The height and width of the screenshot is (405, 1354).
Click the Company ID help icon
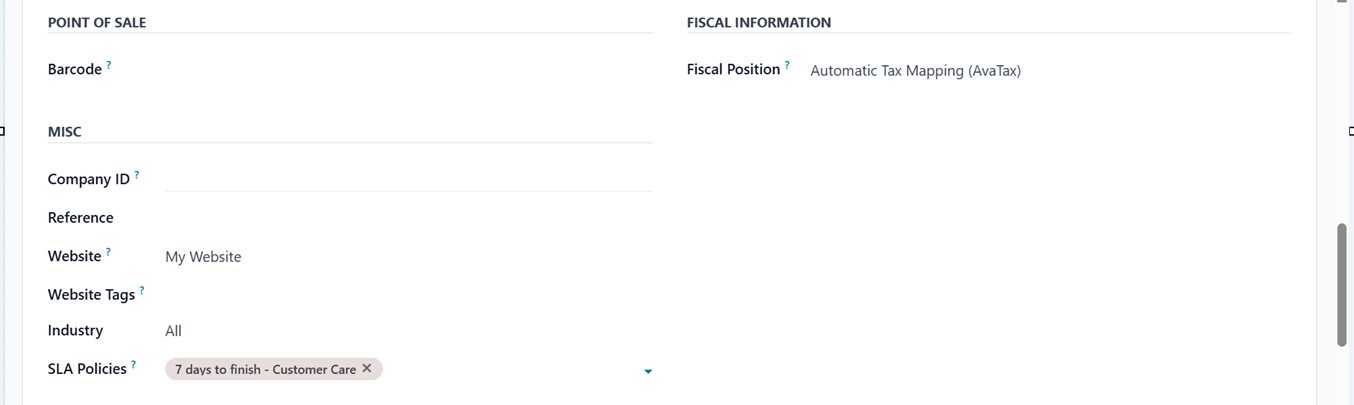pos(137,175)
